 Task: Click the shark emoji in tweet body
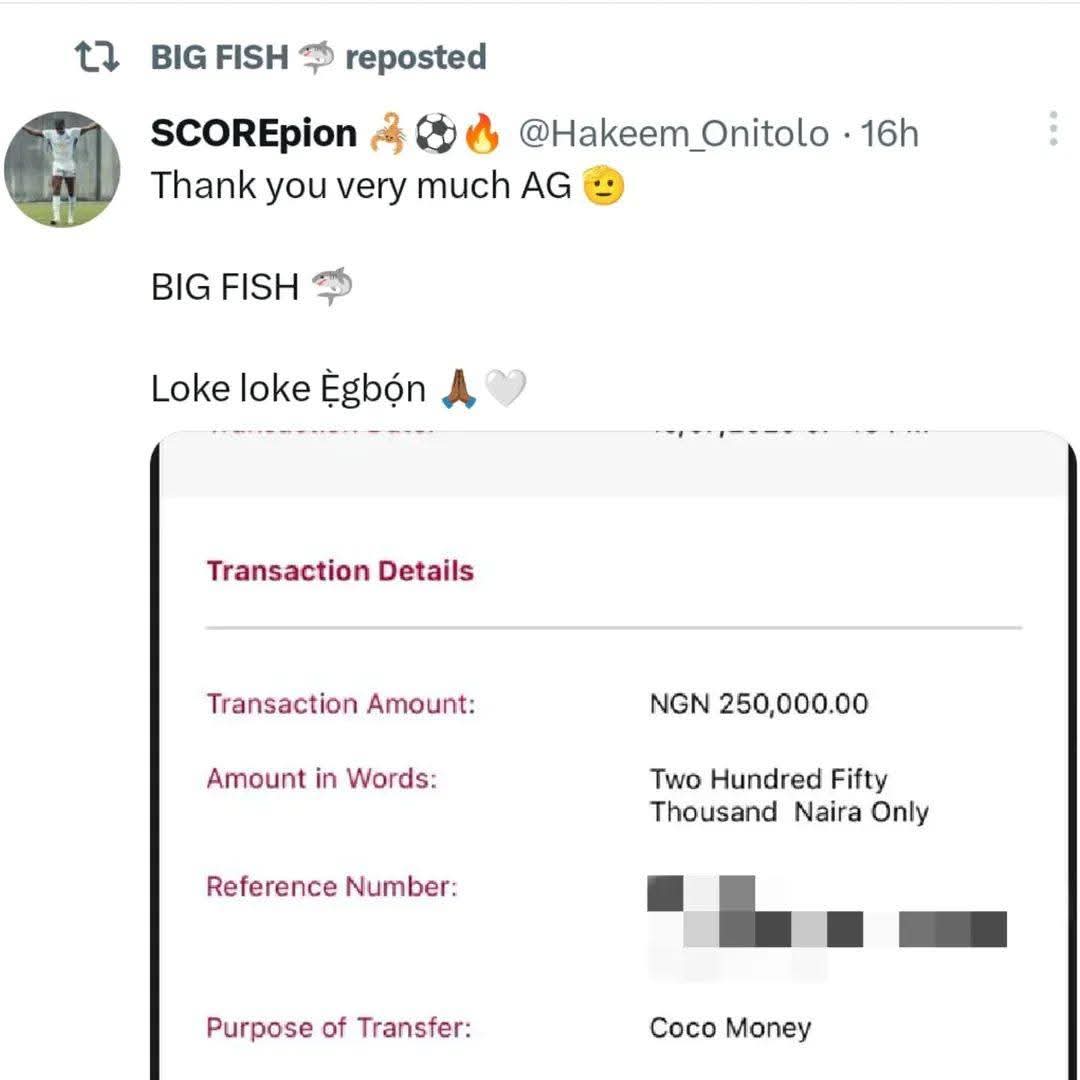(332, 288)
